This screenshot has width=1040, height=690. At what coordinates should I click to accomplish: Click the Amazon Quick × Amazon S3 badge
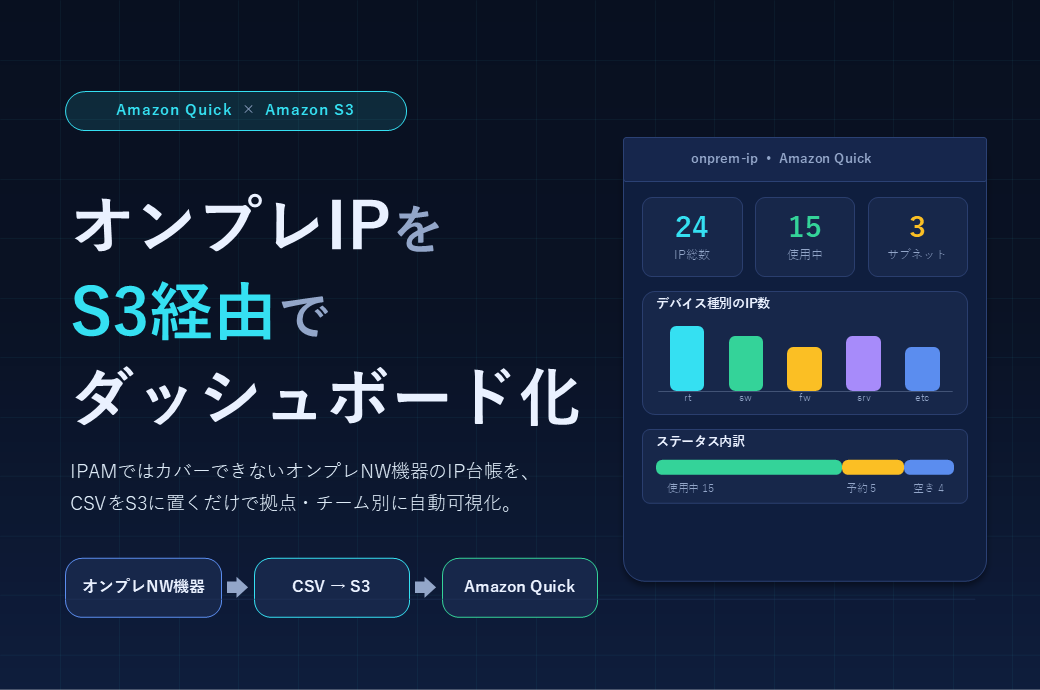click(x=235, y=111)
